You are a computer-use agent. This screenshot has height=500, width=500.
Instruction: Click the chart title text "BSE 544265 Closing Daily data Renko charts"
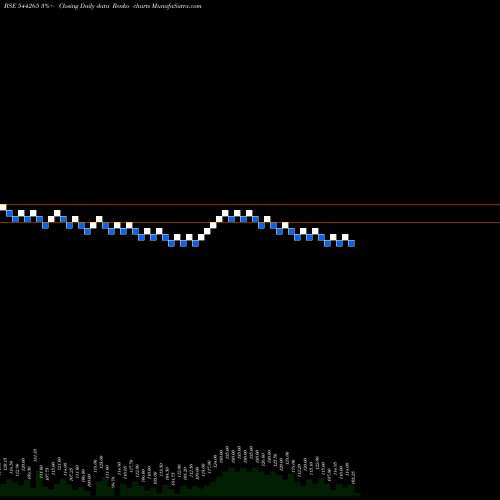pyautogui.click(x=103, y=6)
